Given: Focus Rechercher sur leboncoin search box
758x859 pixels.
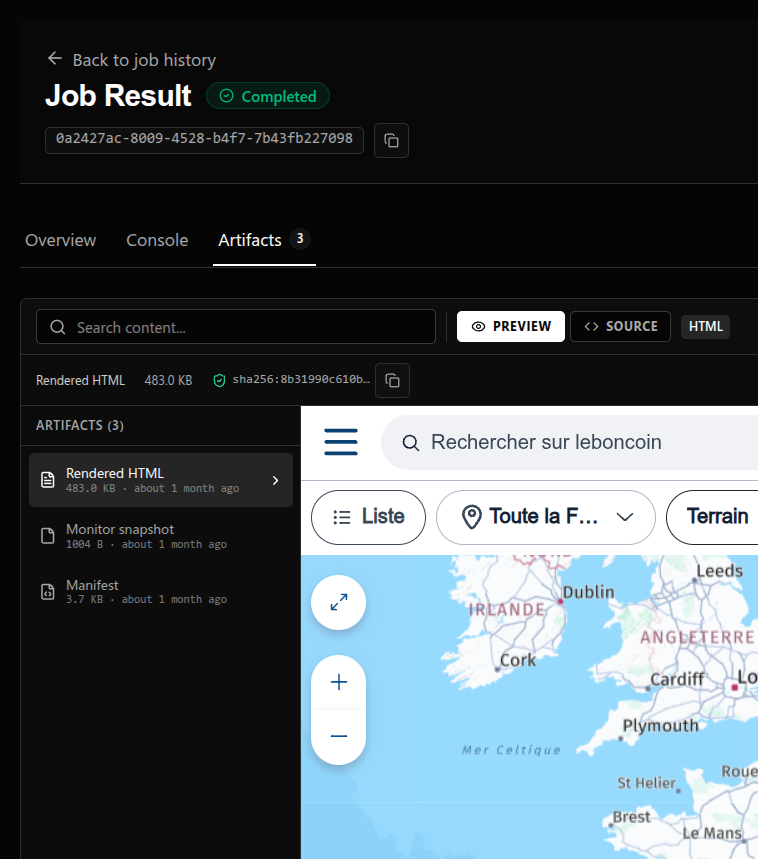Looking at the screenshot, I should point(570,442).
